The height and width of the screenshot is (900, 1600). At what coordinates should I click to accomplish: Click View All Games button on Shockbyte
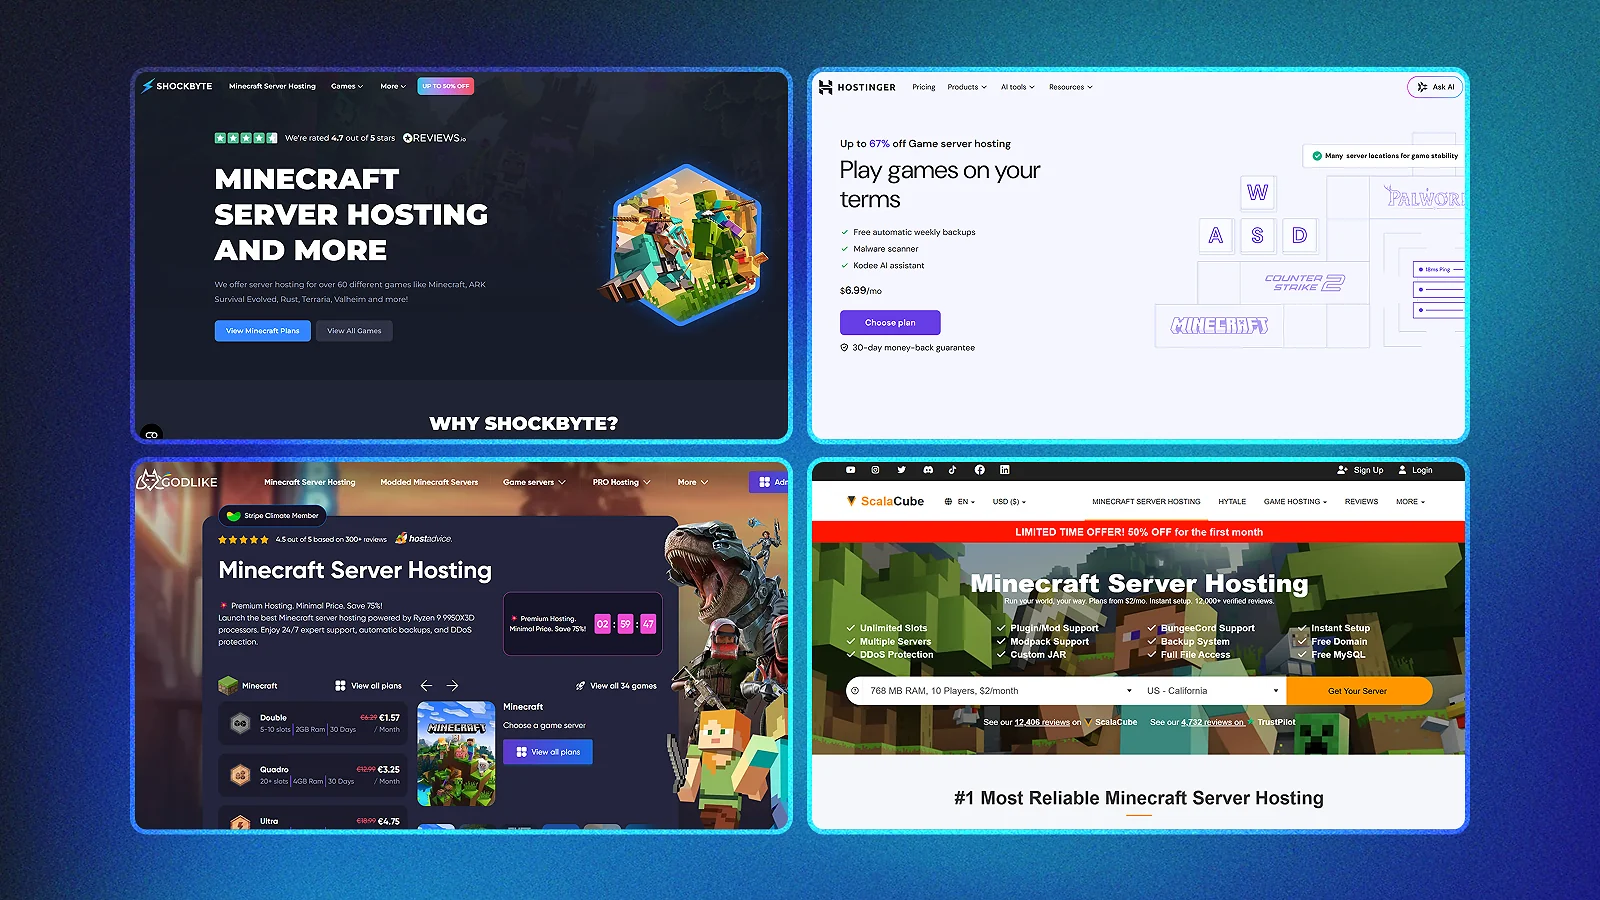[x=354, y=331]
